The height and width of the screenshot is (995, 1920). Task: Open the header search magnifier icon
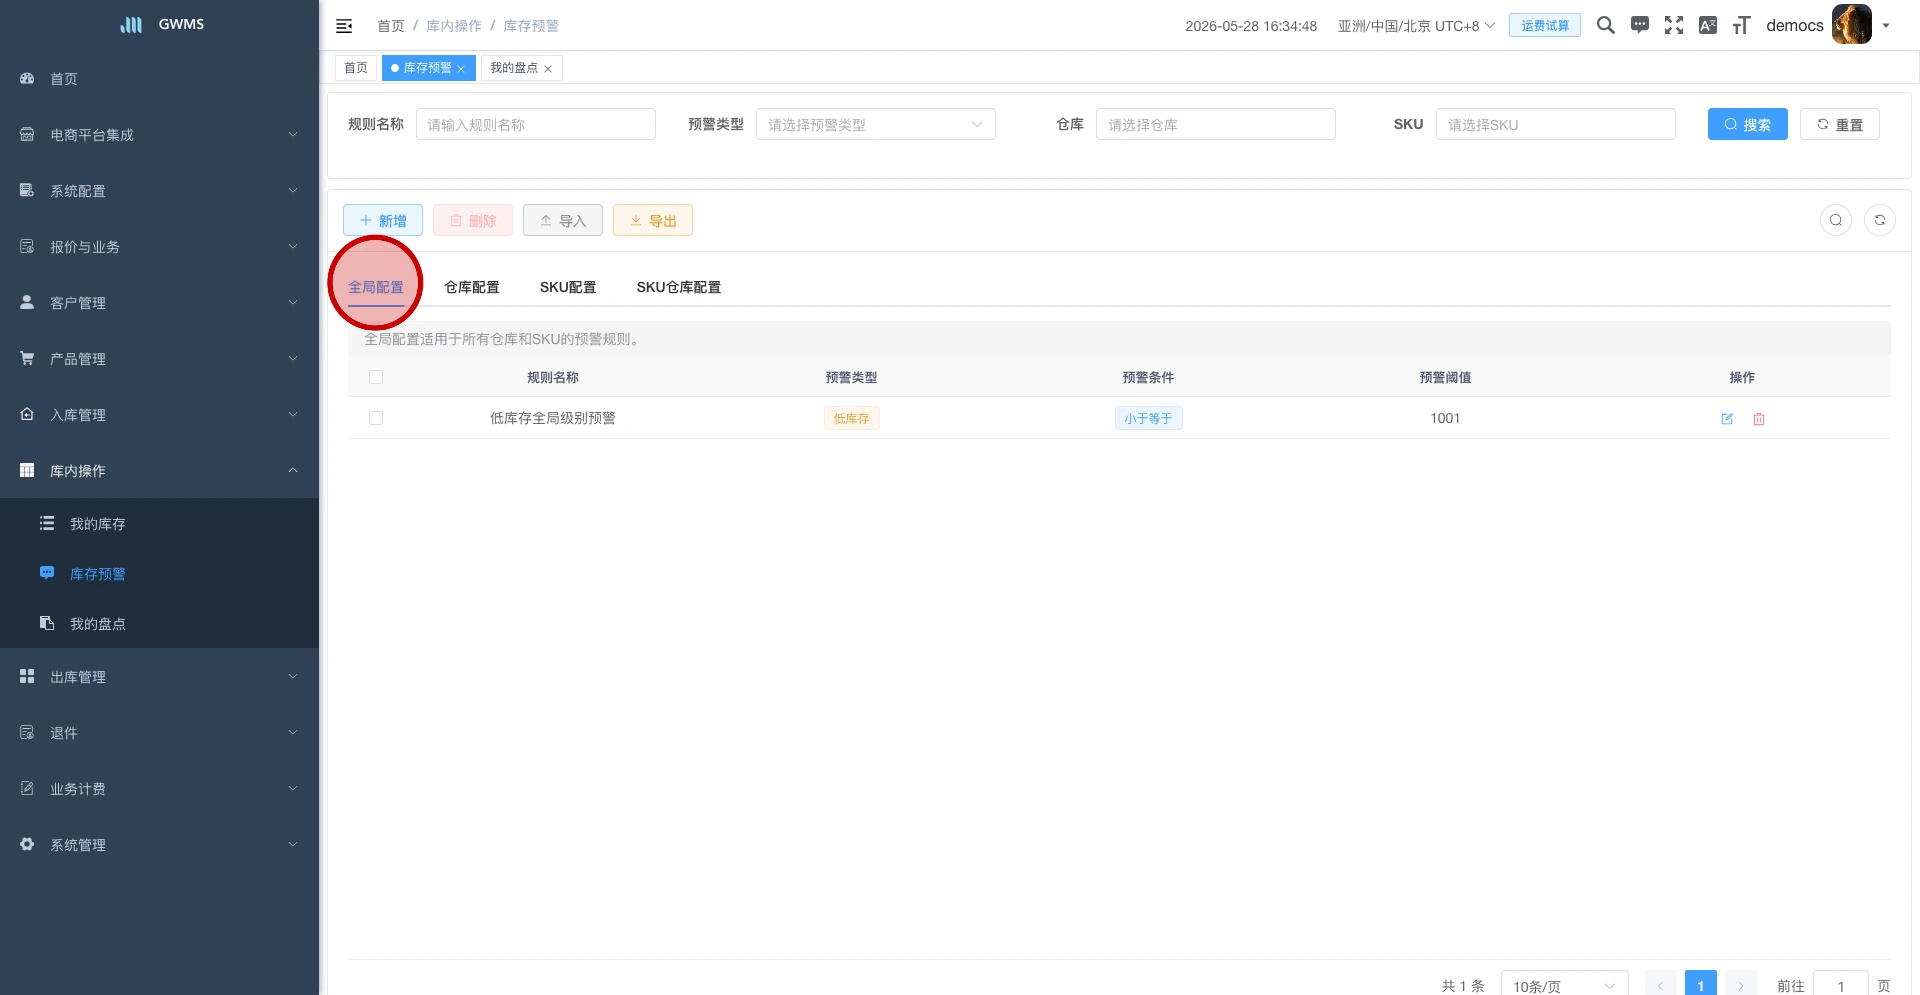point(1606,25)
